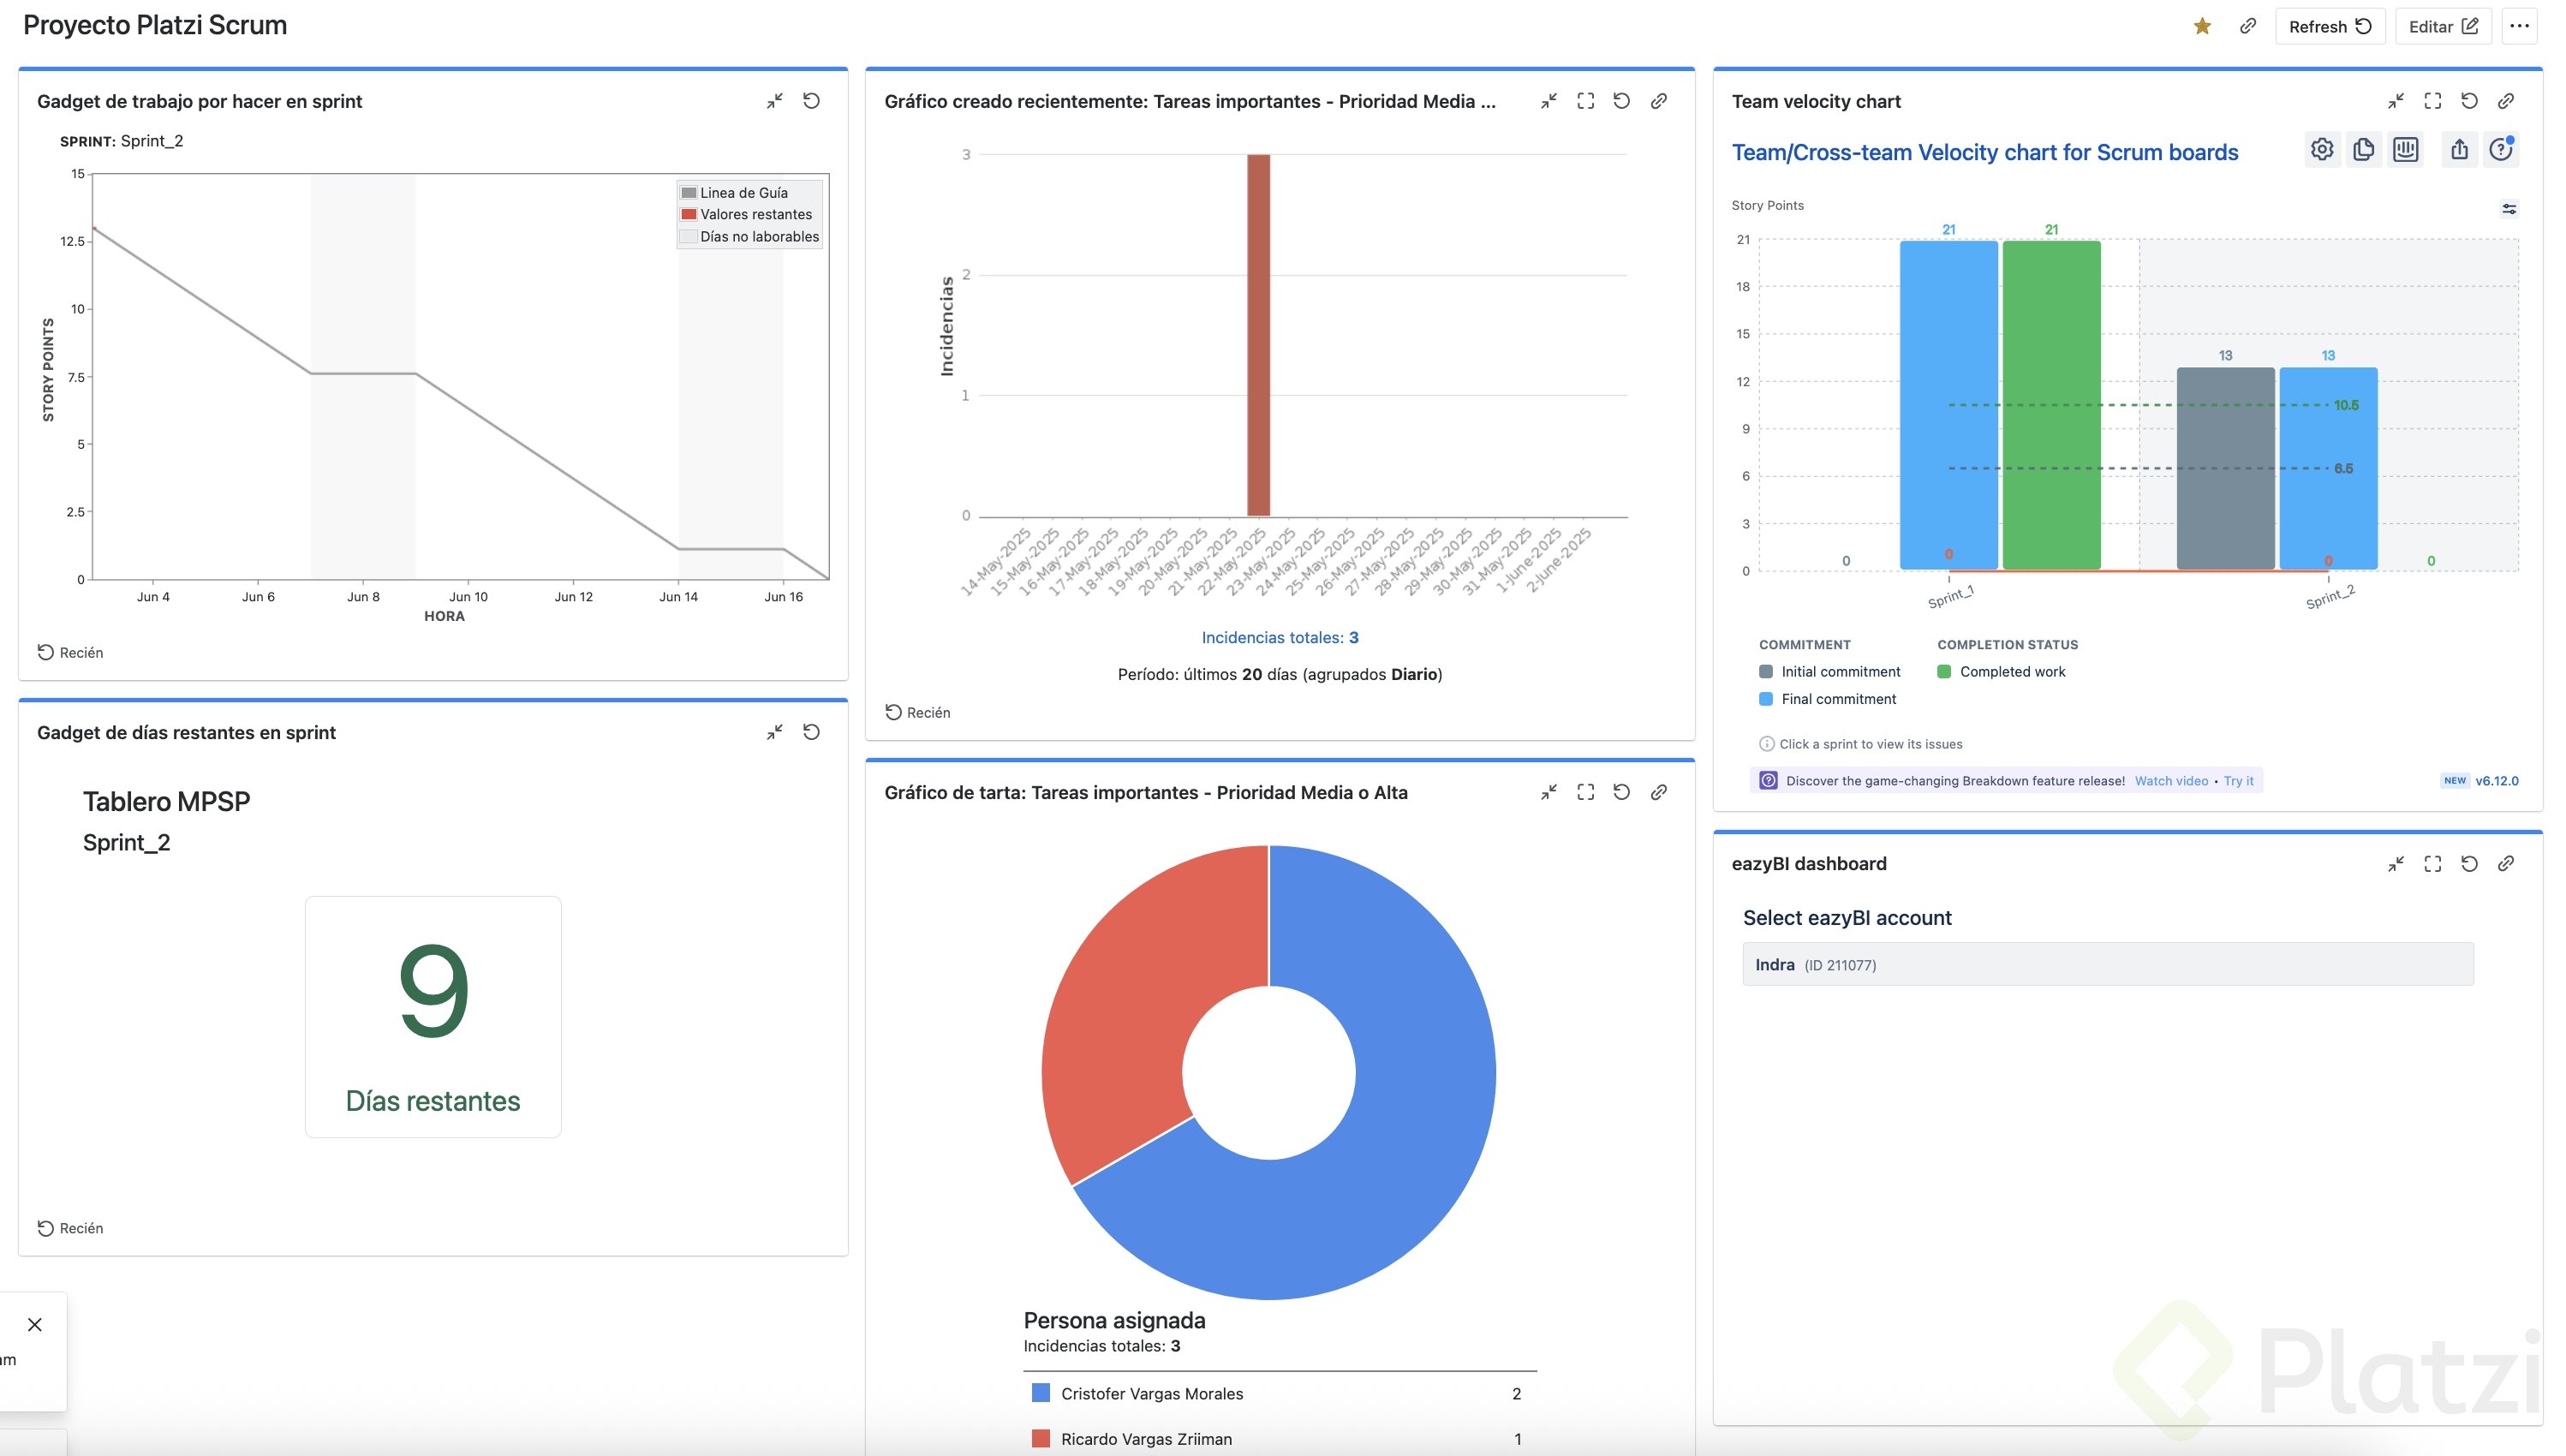Maximize the pie chart gadget to fullscreen
This screenshot has height=1456, width=2566.
point(1585,792)
